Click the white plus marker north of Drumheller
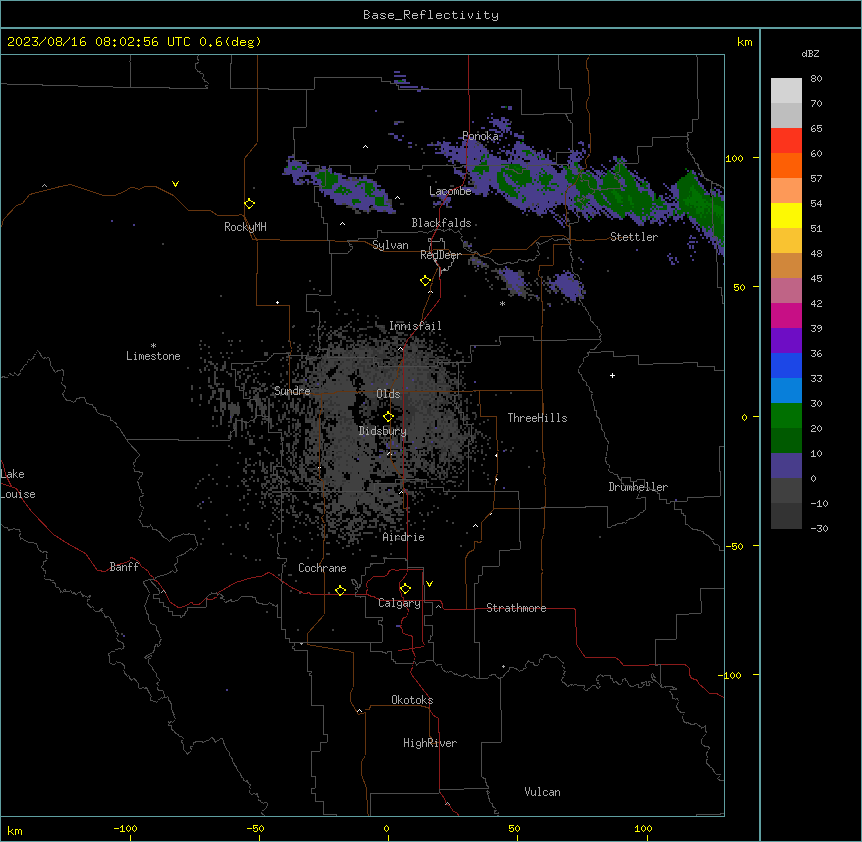862x842 pixels. tap(612, 375)
